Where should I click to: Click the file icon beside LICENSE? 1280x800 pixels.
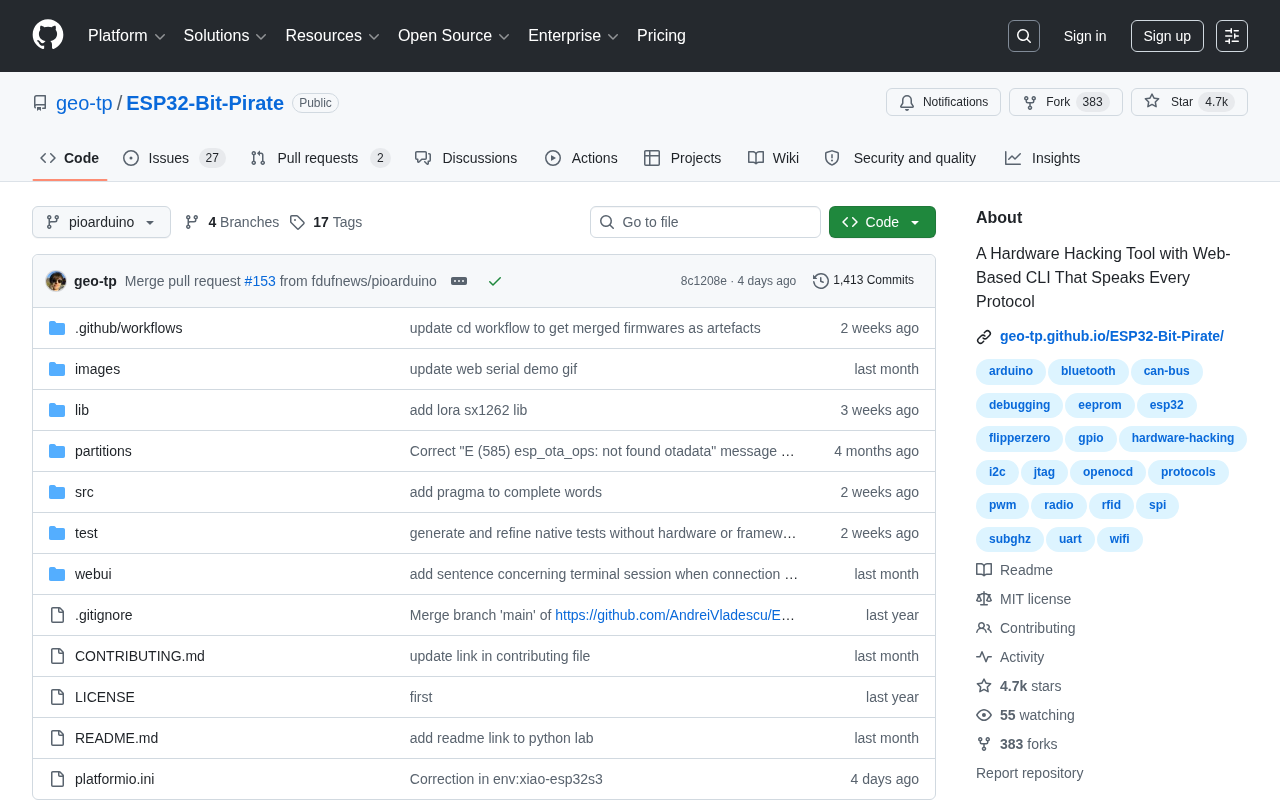57,697
